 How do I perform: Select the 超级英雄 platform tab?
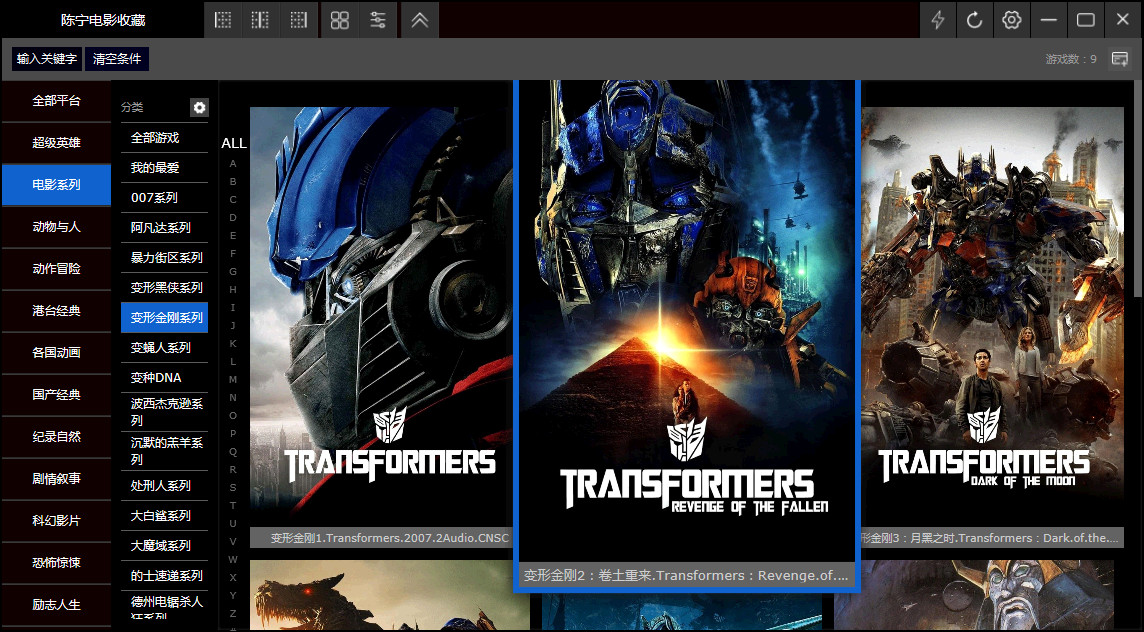[56, 143]
